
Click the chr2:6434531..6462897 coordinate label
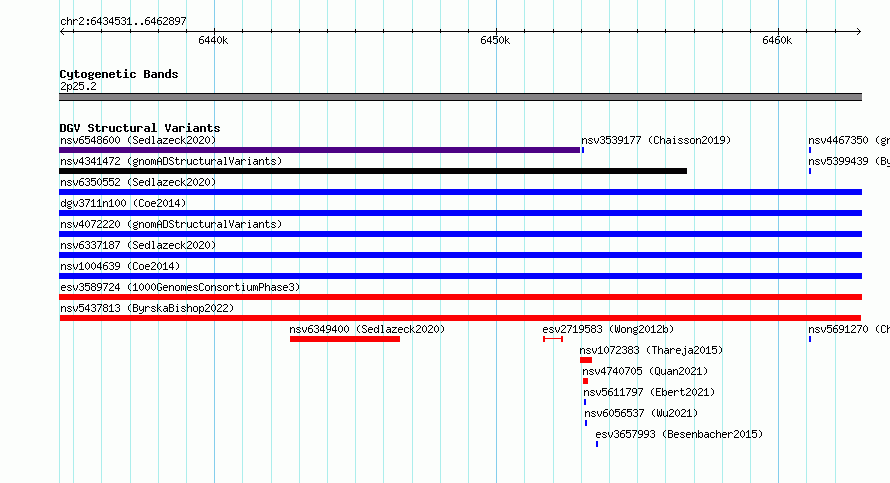123,21
